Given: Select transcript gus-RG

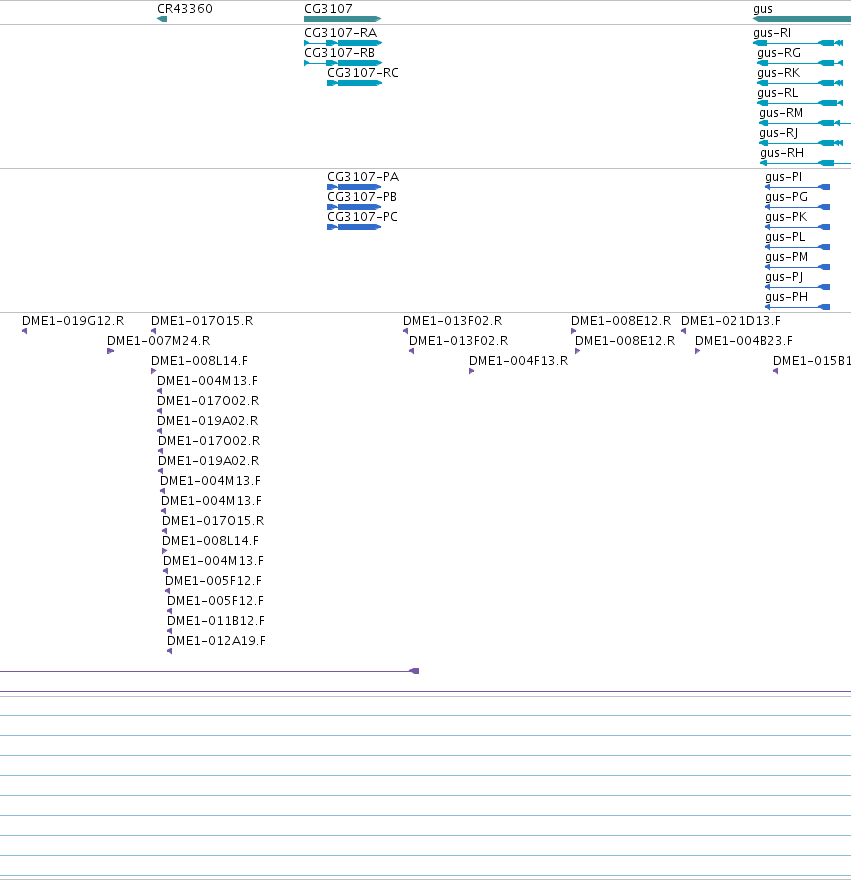Looking at the screenshot, I should (800, 63).
